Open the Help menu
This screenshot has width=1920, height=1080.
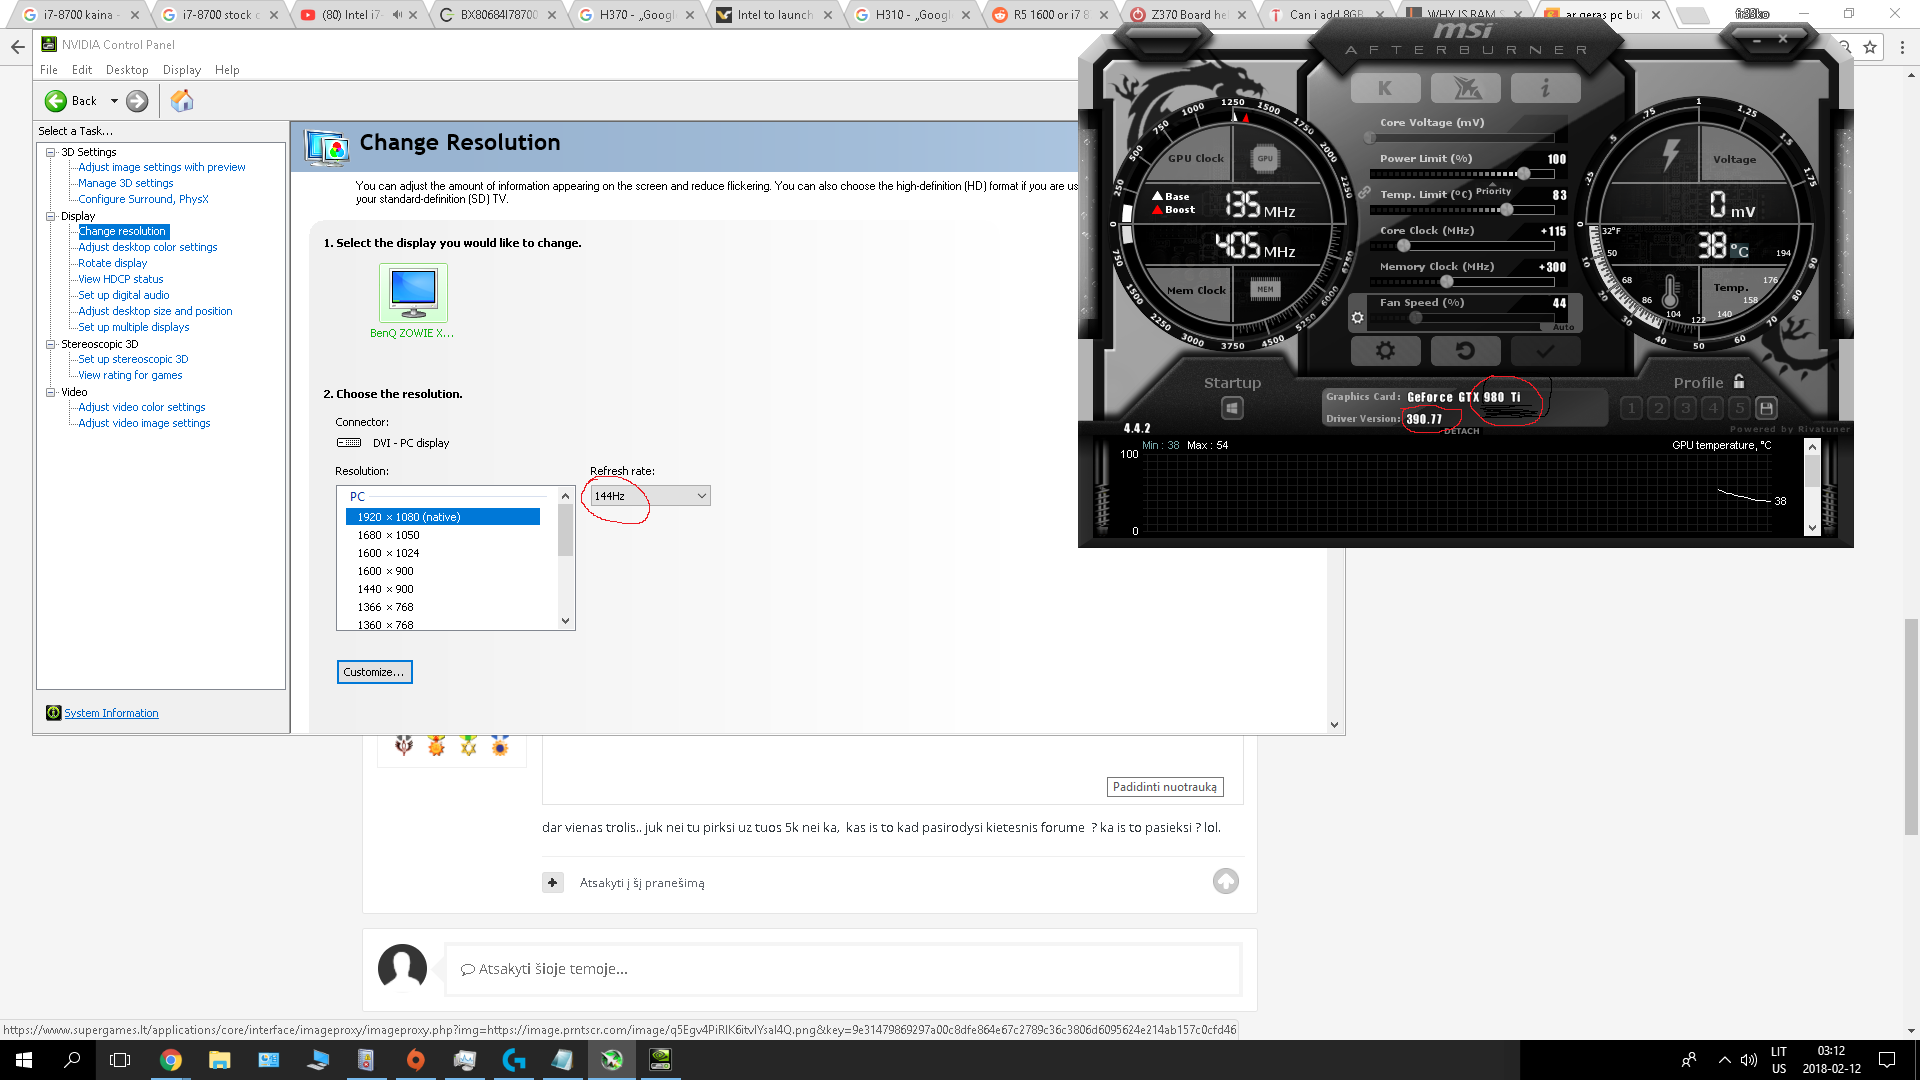pos(227,70)
